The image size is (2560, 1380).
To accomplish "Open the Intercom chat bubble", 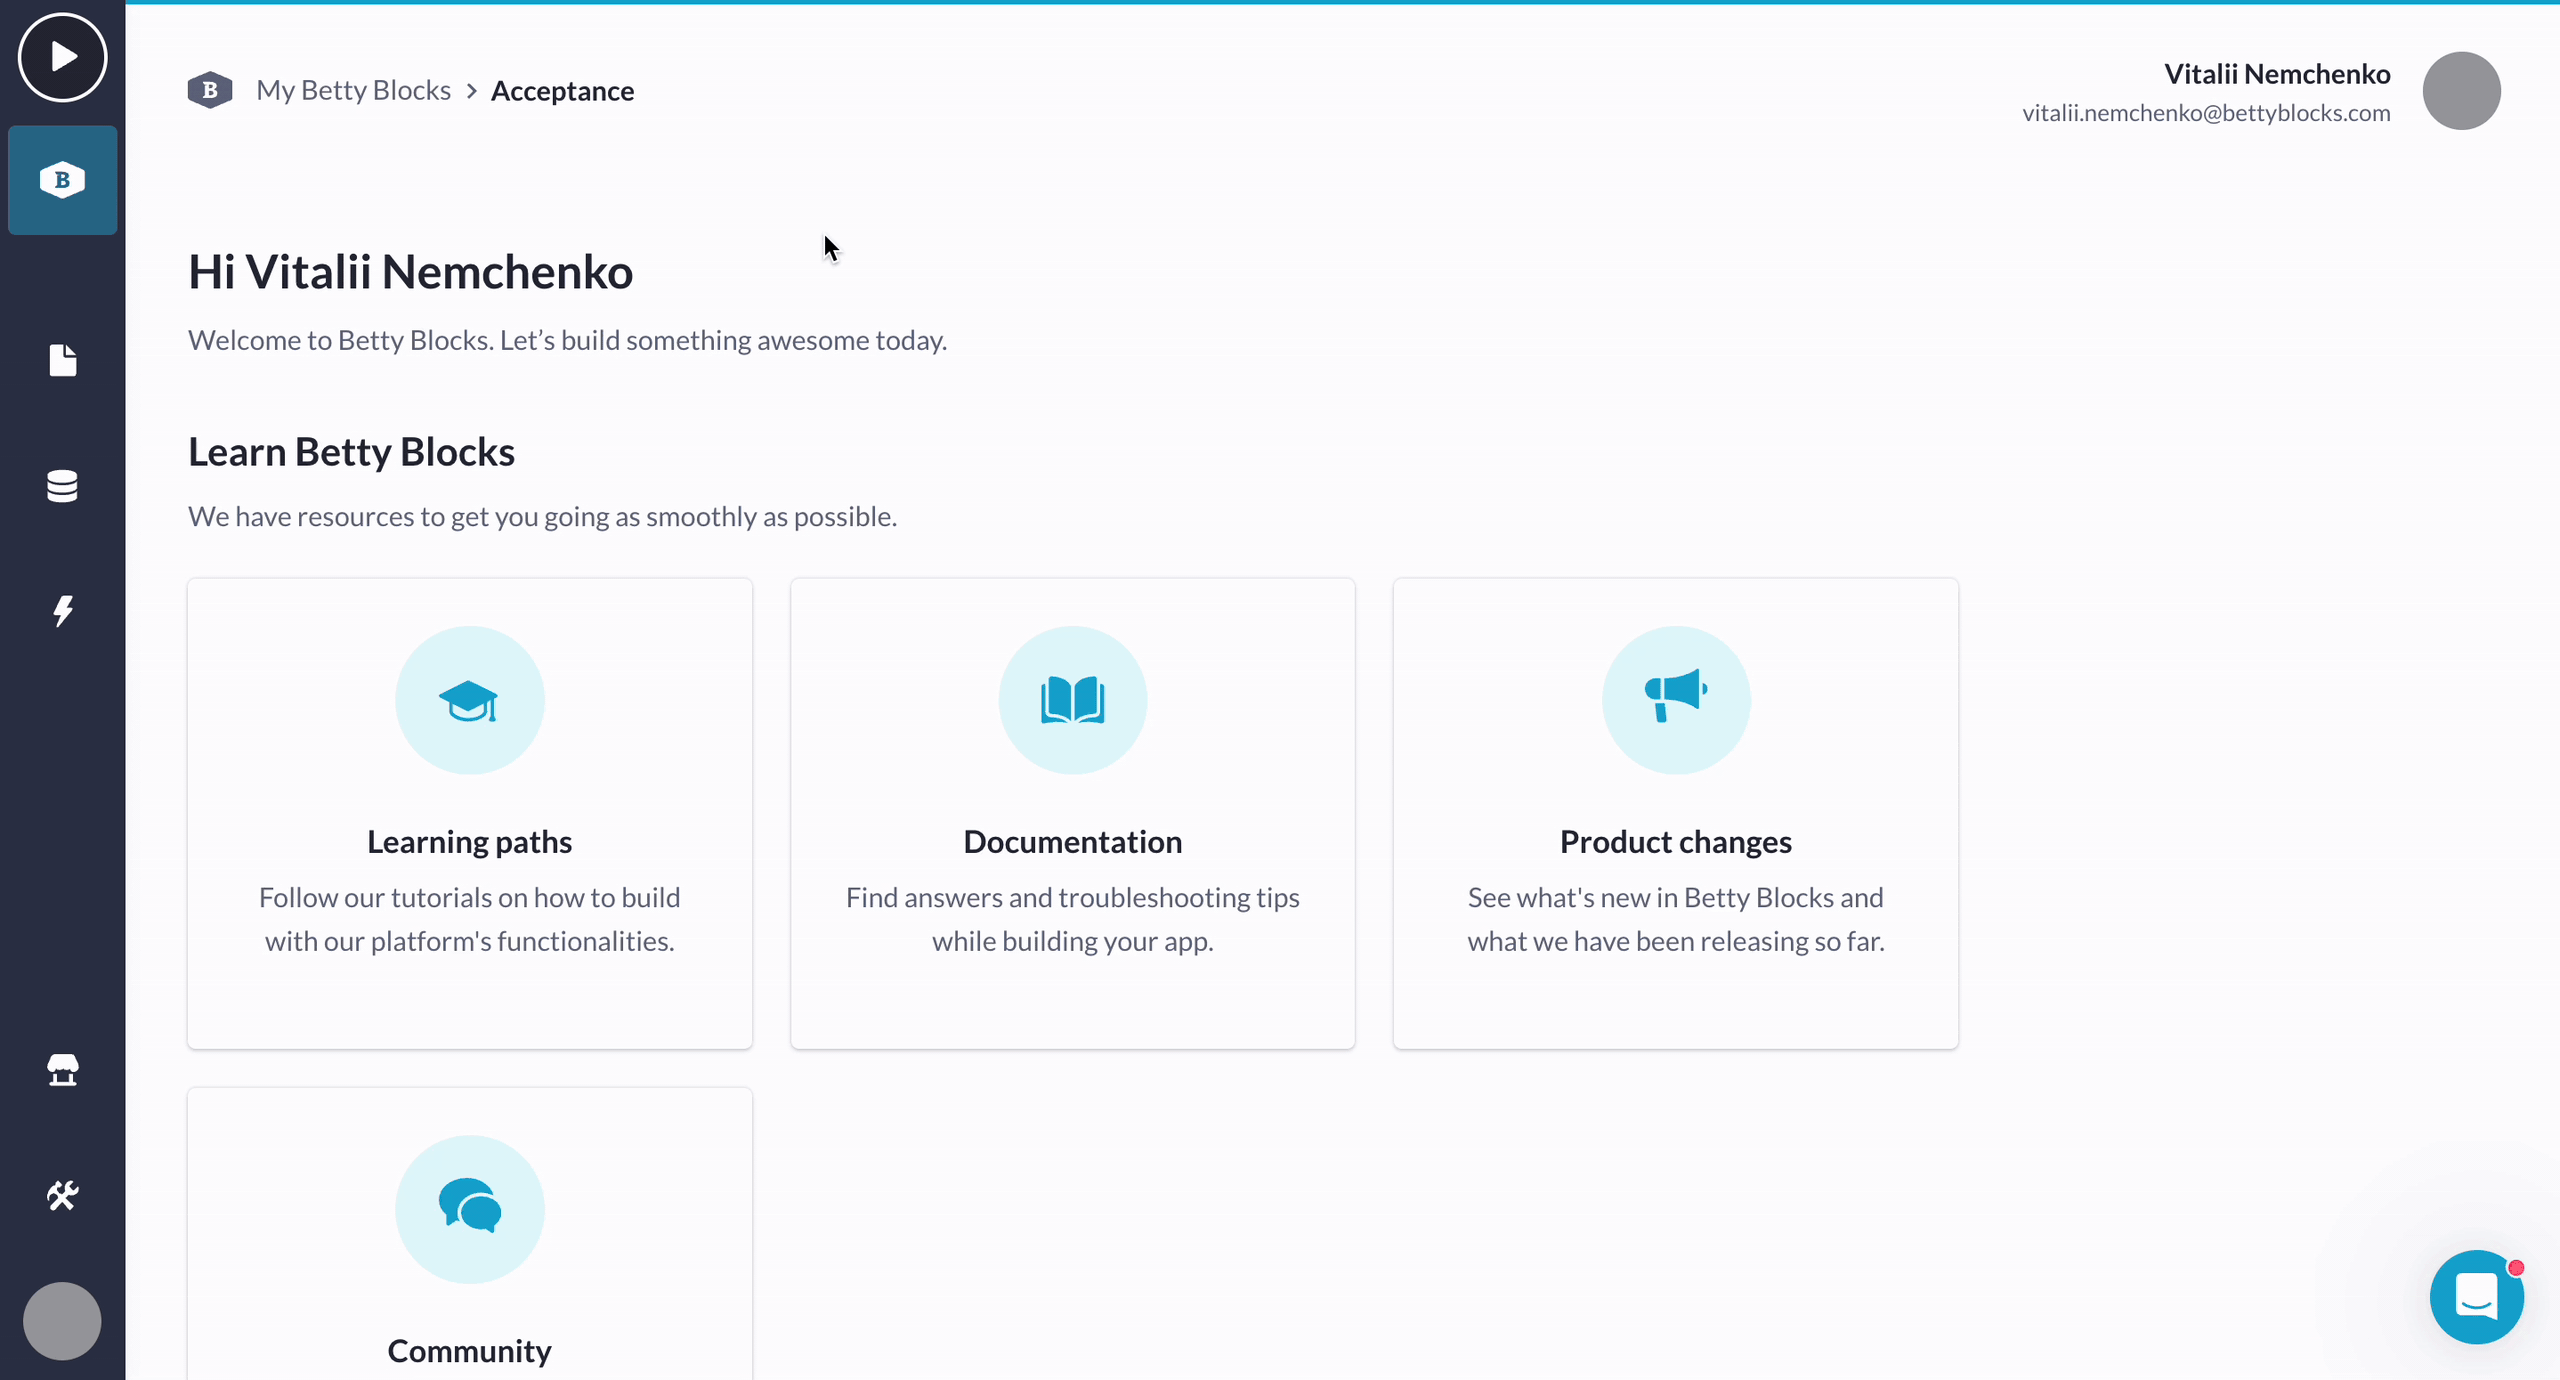I will 2476,1297.
